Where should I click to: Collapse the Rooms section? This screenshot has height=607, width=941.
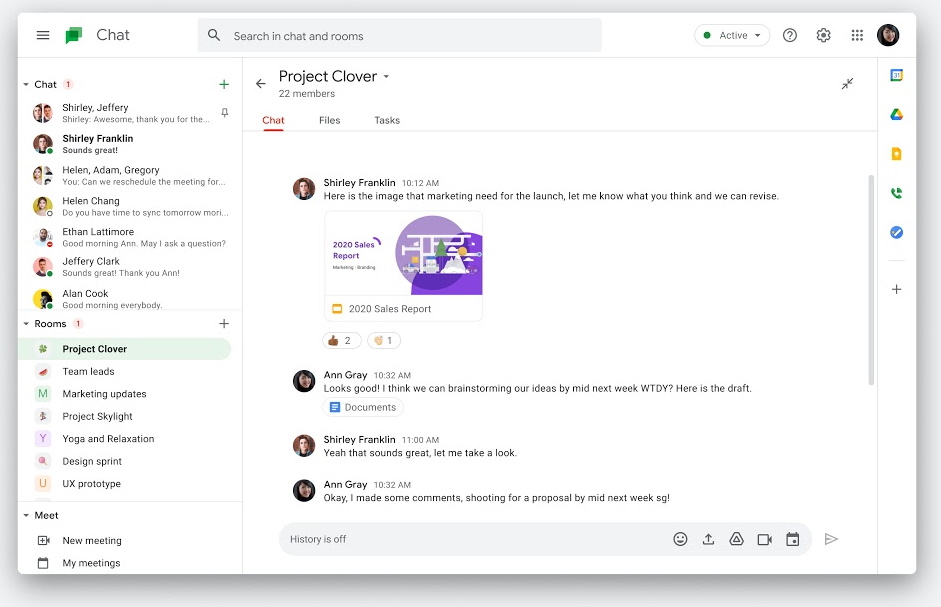click(26, 323)
